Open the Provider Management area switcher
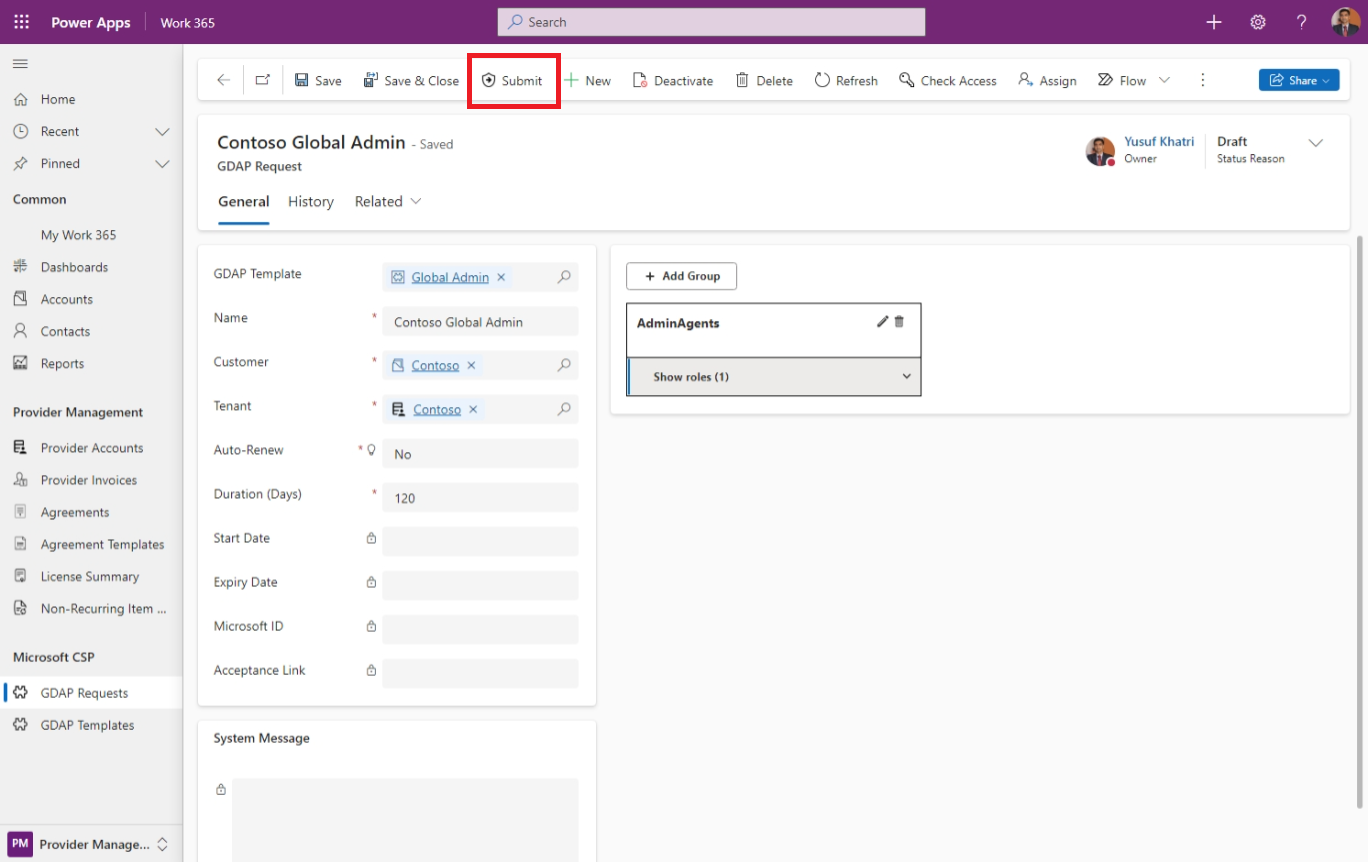Screen dimensions: 1368x862 91,844
